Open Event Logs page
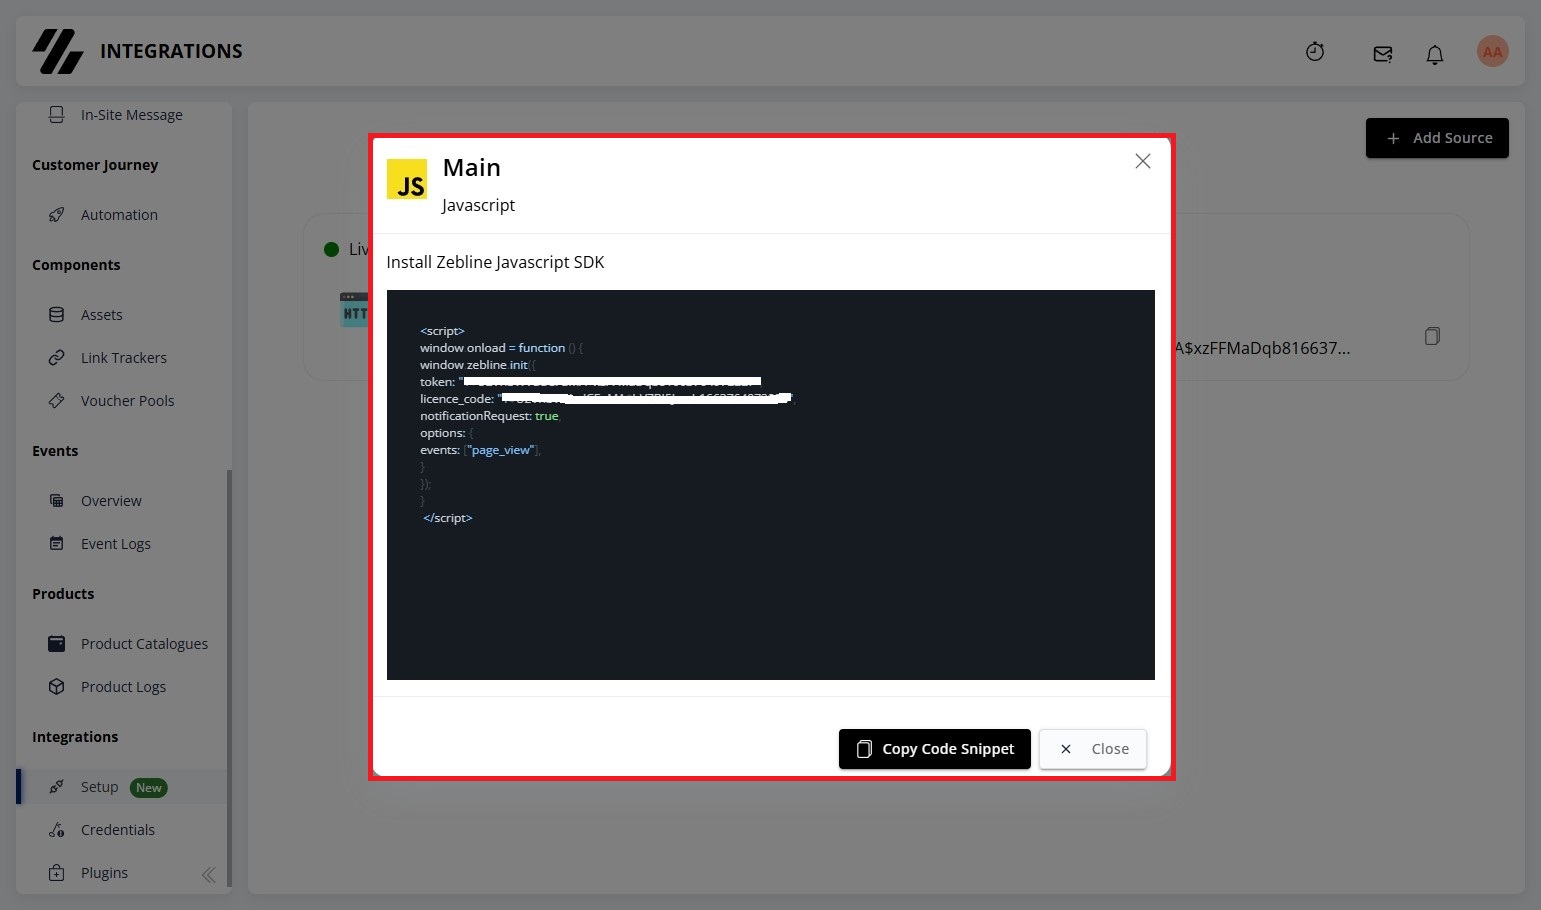1541x910 pixels. pos(116,544)
